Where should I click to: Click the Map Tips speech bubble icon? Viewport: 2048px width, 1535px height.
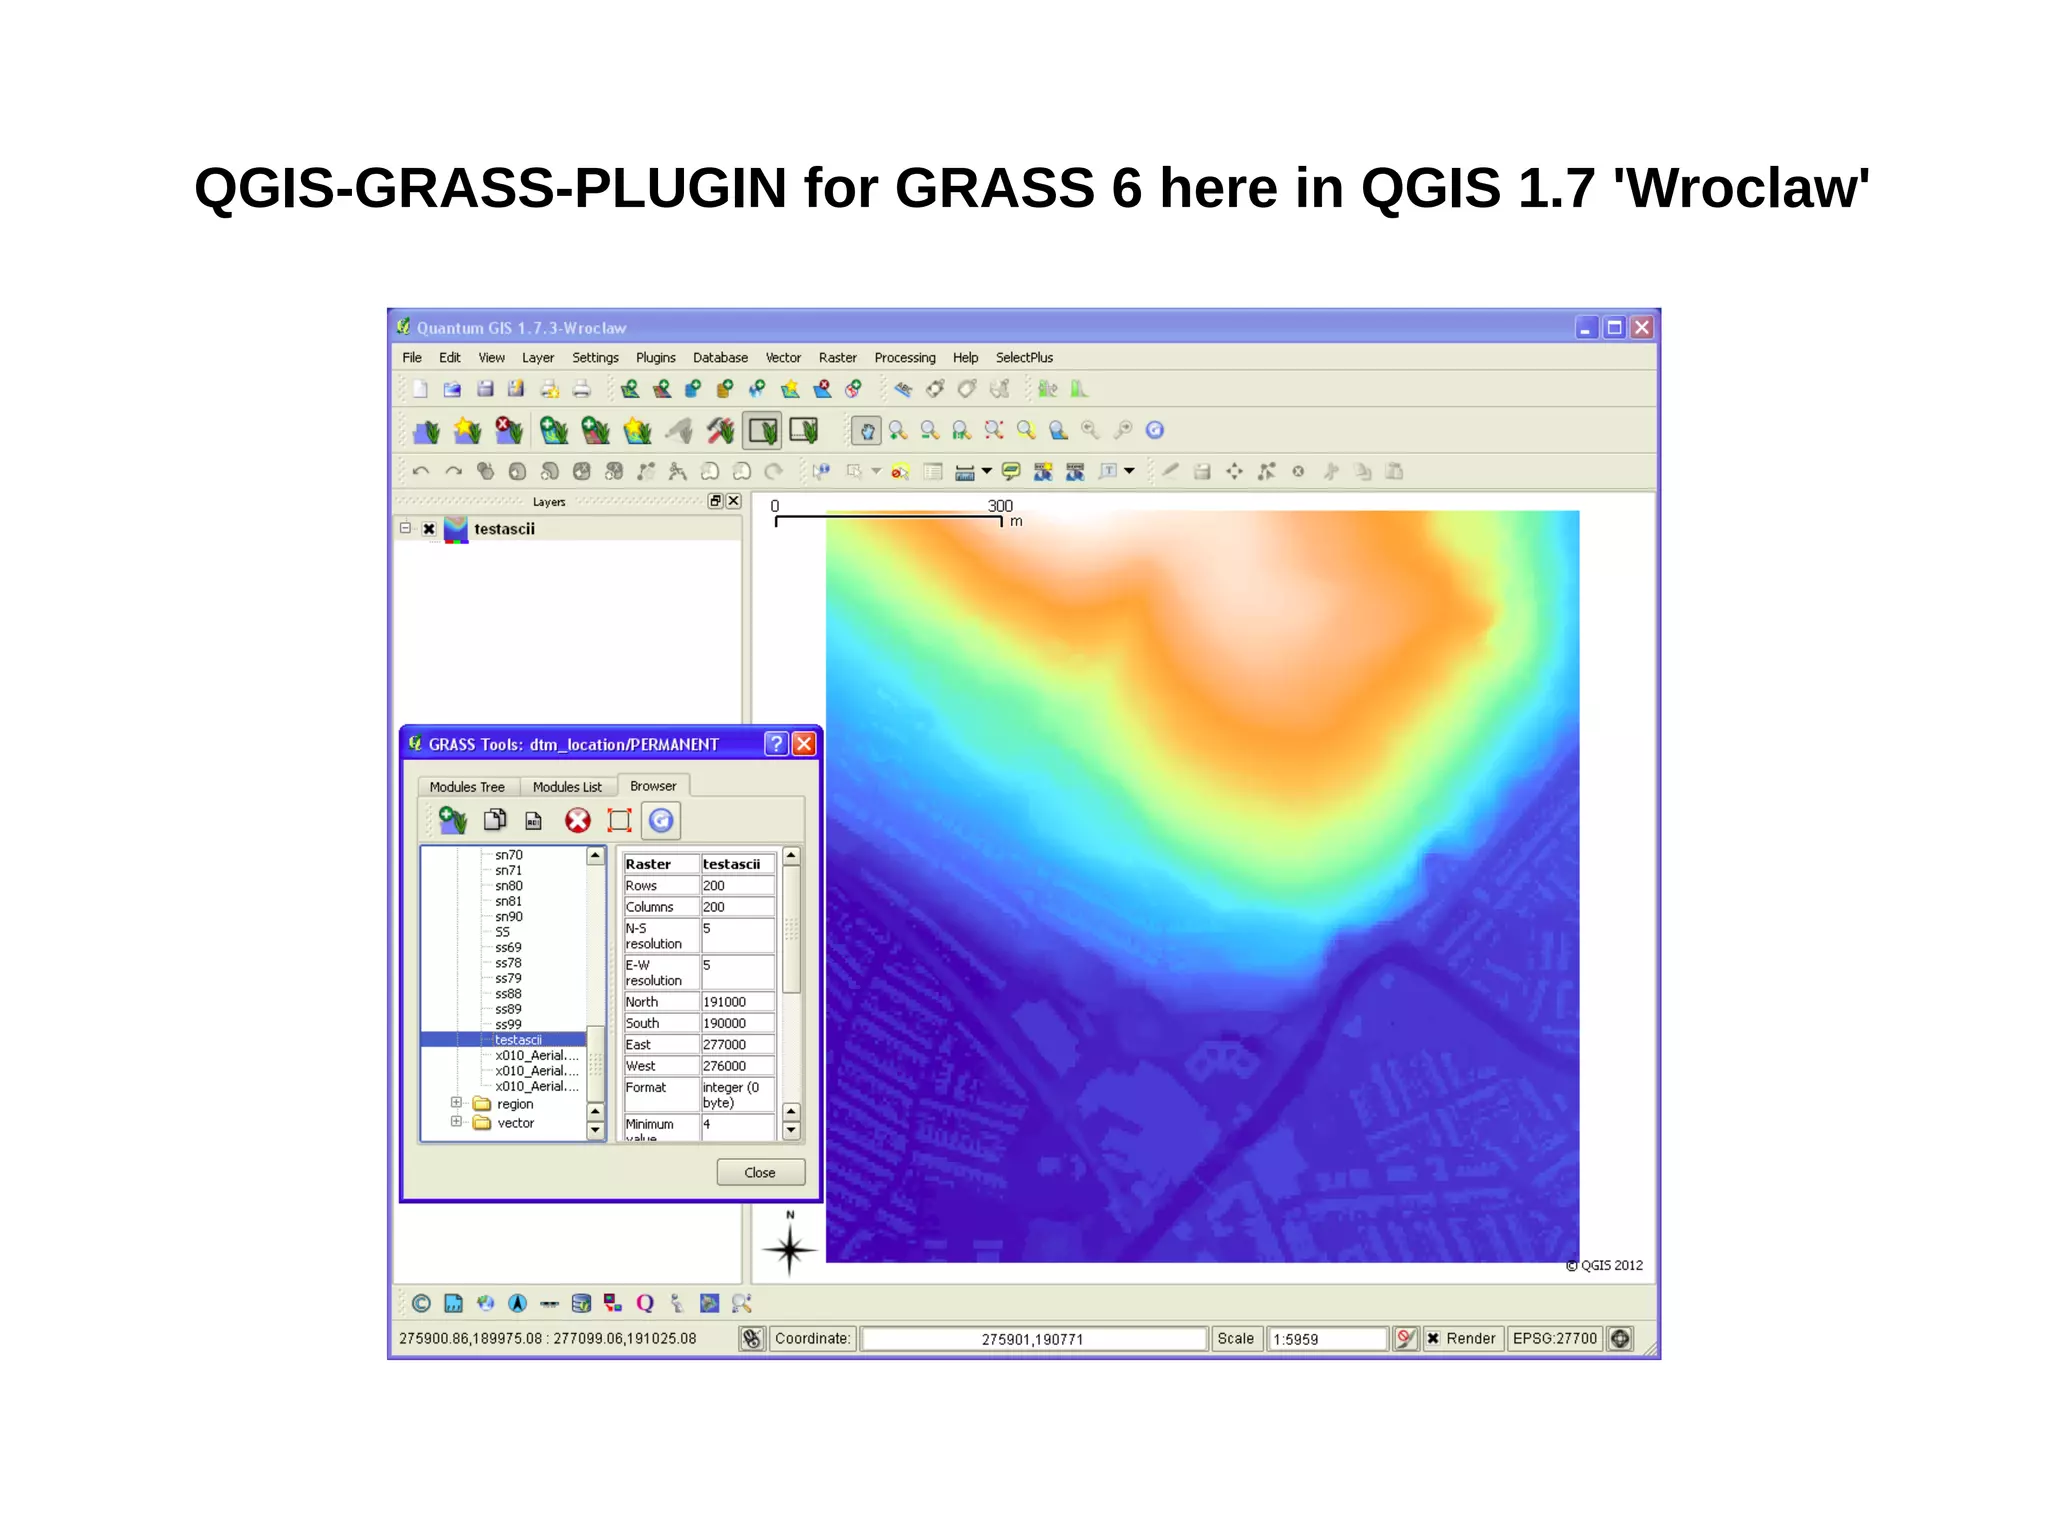(x=1011, y=471)
